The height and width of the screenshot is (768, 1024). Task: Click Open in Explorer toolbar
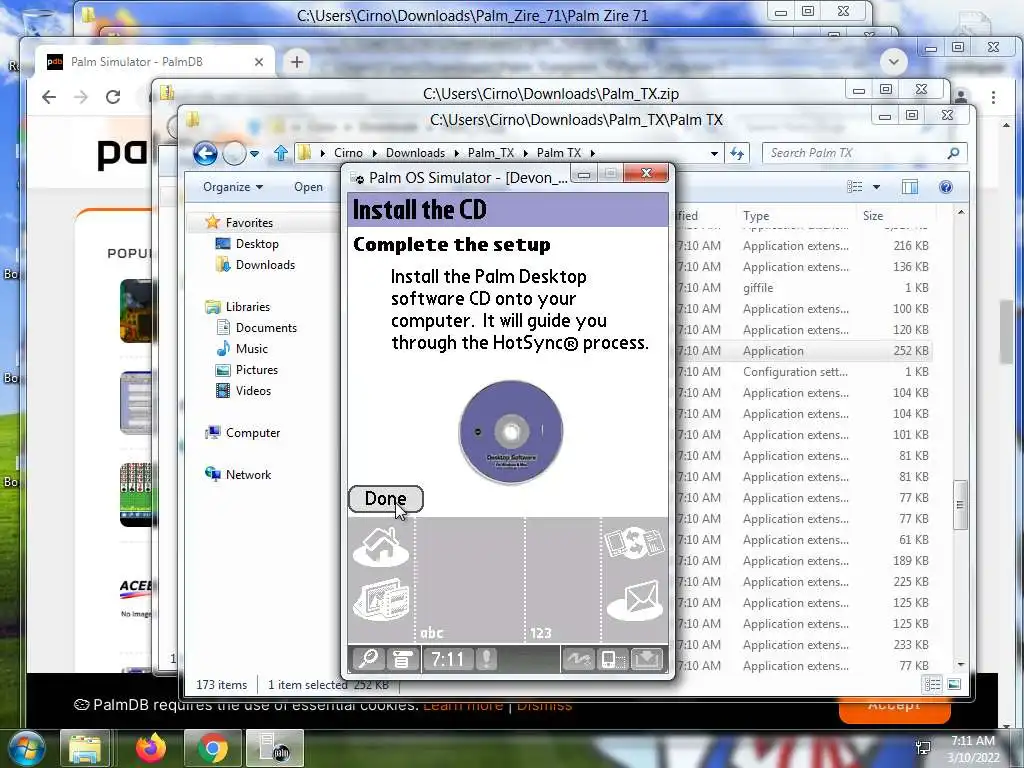[x=308, y=187]
